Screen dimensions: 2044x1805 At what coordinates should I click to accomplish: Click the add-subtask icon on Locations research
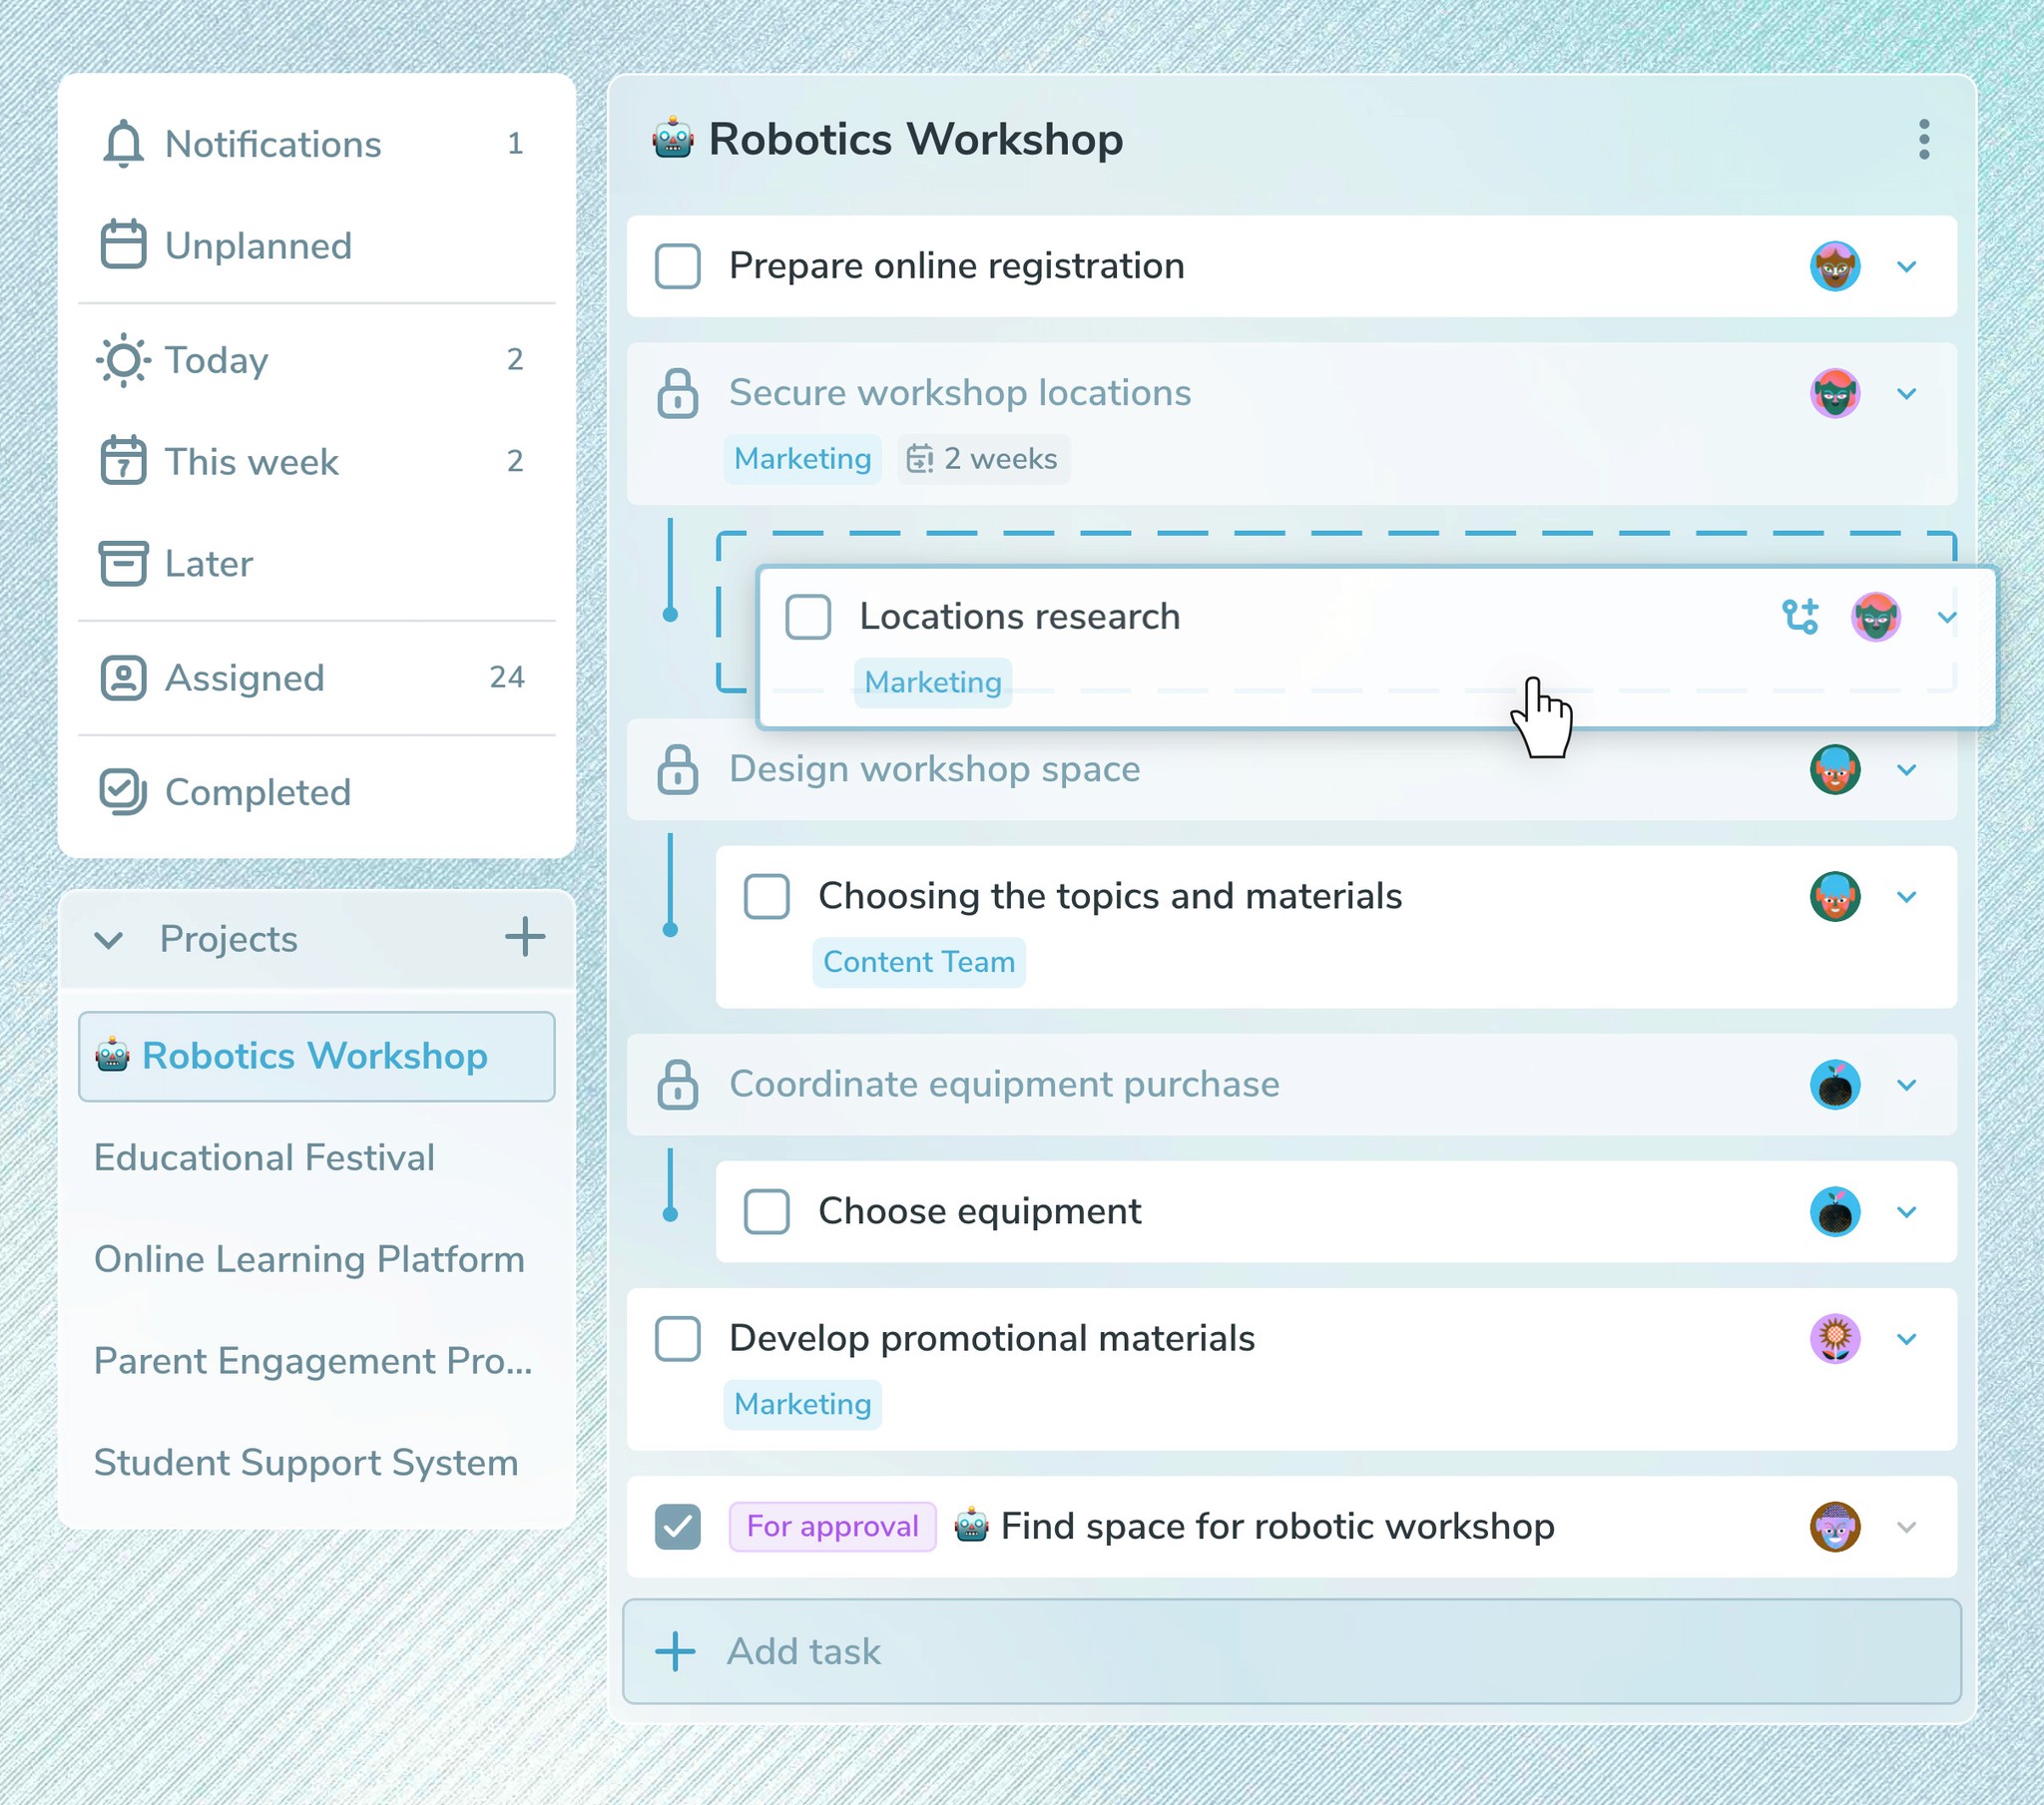(1800, 616)
